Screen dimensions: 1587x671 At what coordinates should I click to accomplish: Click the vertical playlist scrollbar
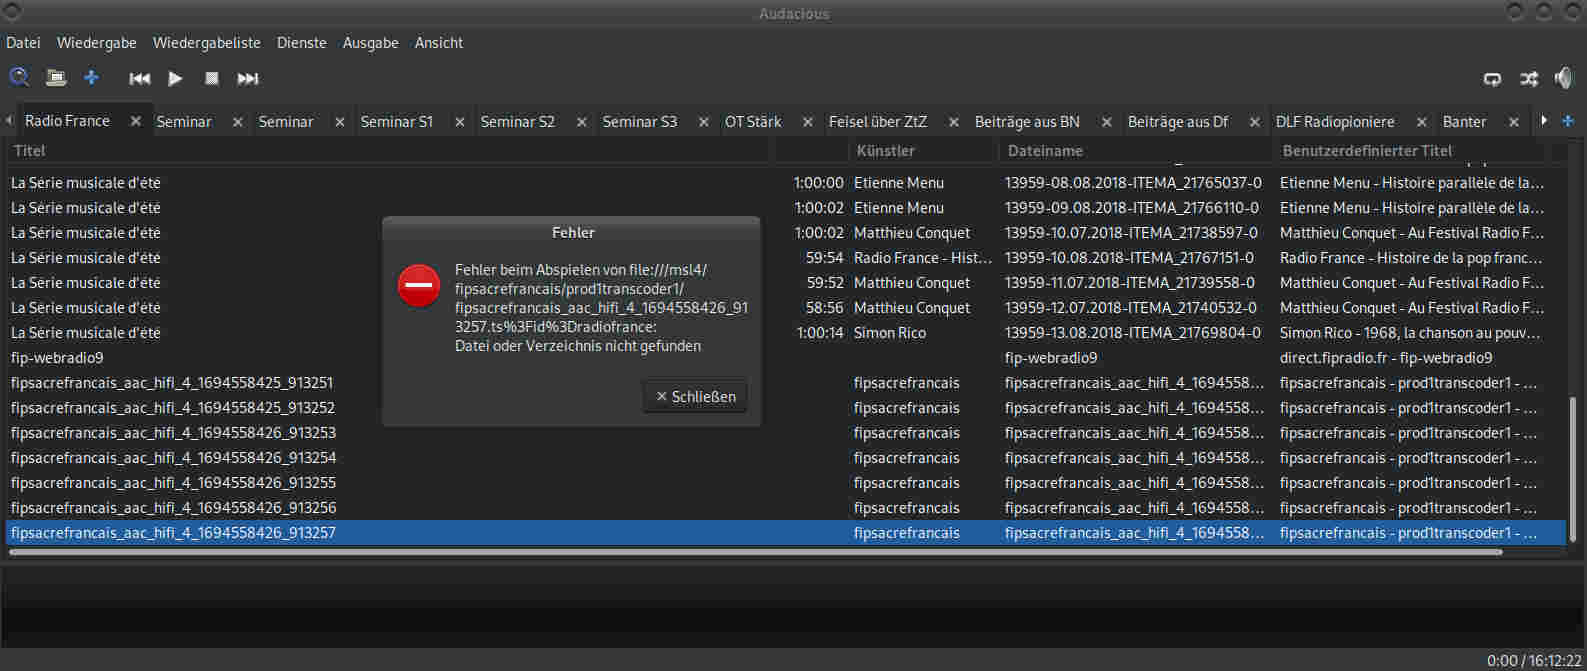pyautogui.click(x=1573, y=470)
